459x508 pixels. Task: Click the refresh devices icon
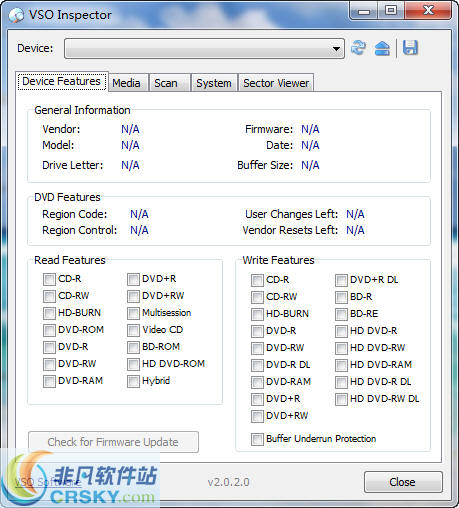[358, 48]
